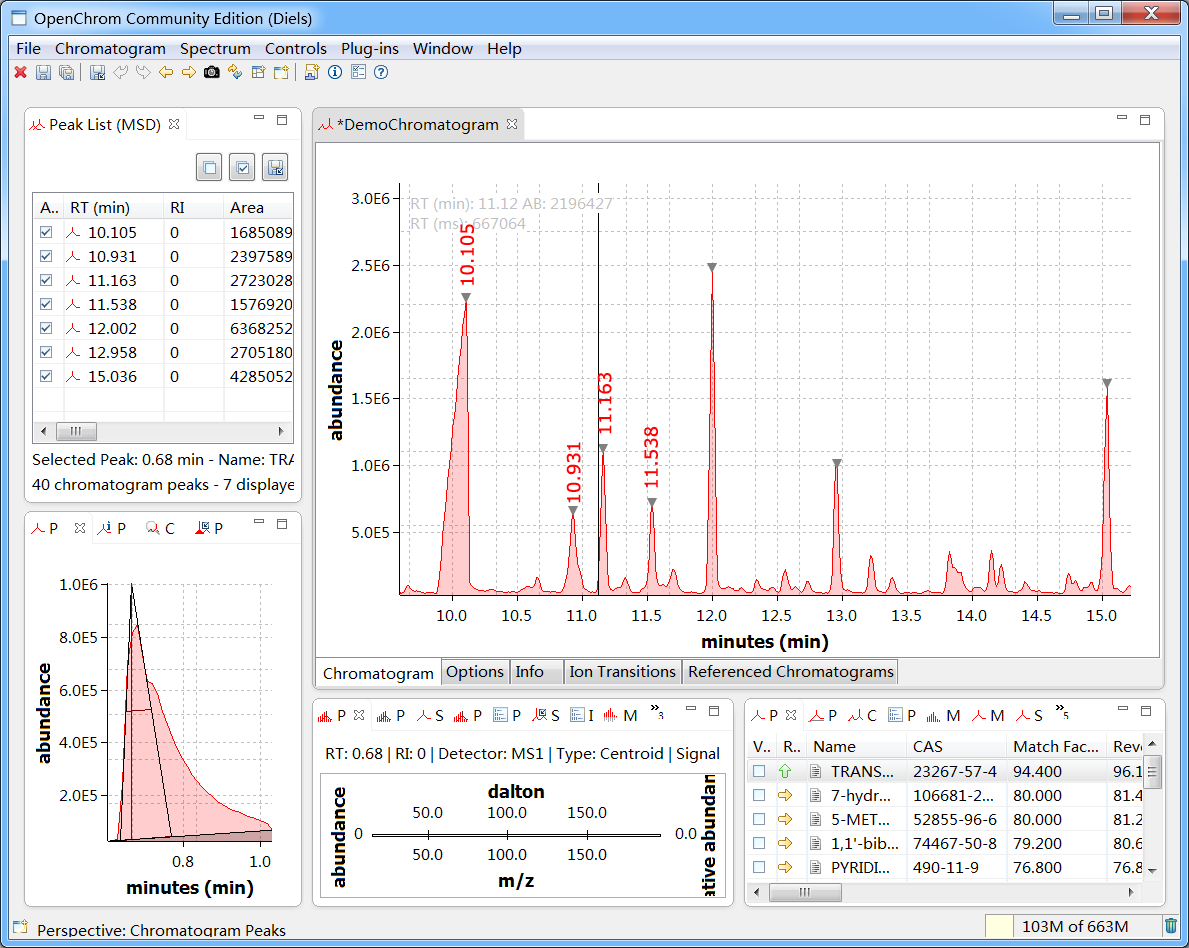Viewport: 1189px width, 948px height.
Task: Click the Peak List horizontal scrollbar thumb
Action: [x=76, y=432]
